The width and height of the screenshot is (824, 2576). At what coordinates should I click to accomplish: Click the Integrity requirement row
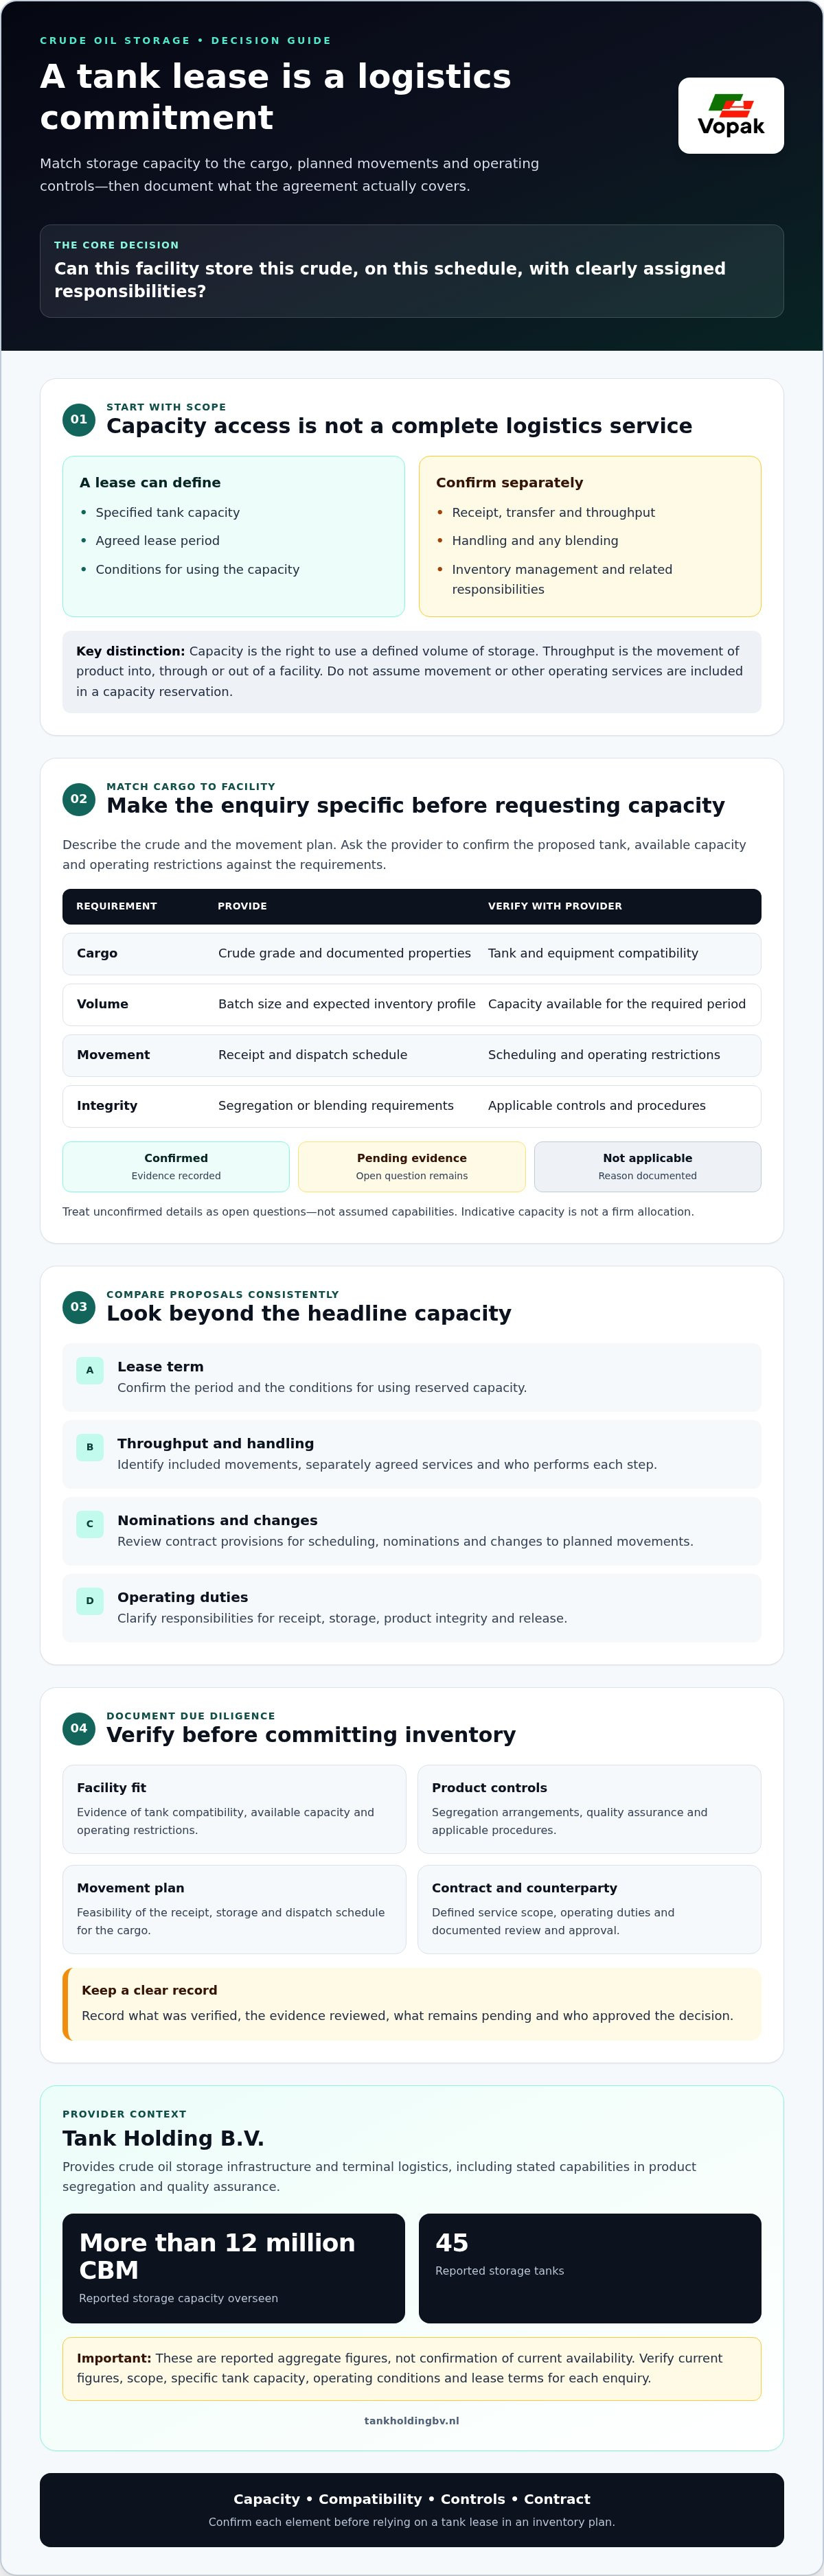tap(412, 1106)
